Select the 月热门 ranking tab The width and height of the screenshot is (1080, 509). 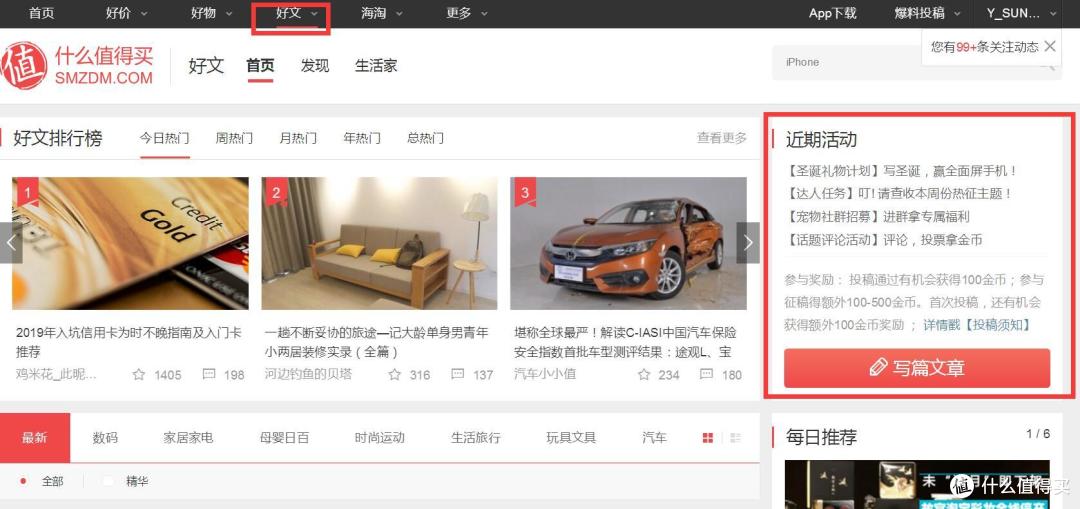pos(298,138)
